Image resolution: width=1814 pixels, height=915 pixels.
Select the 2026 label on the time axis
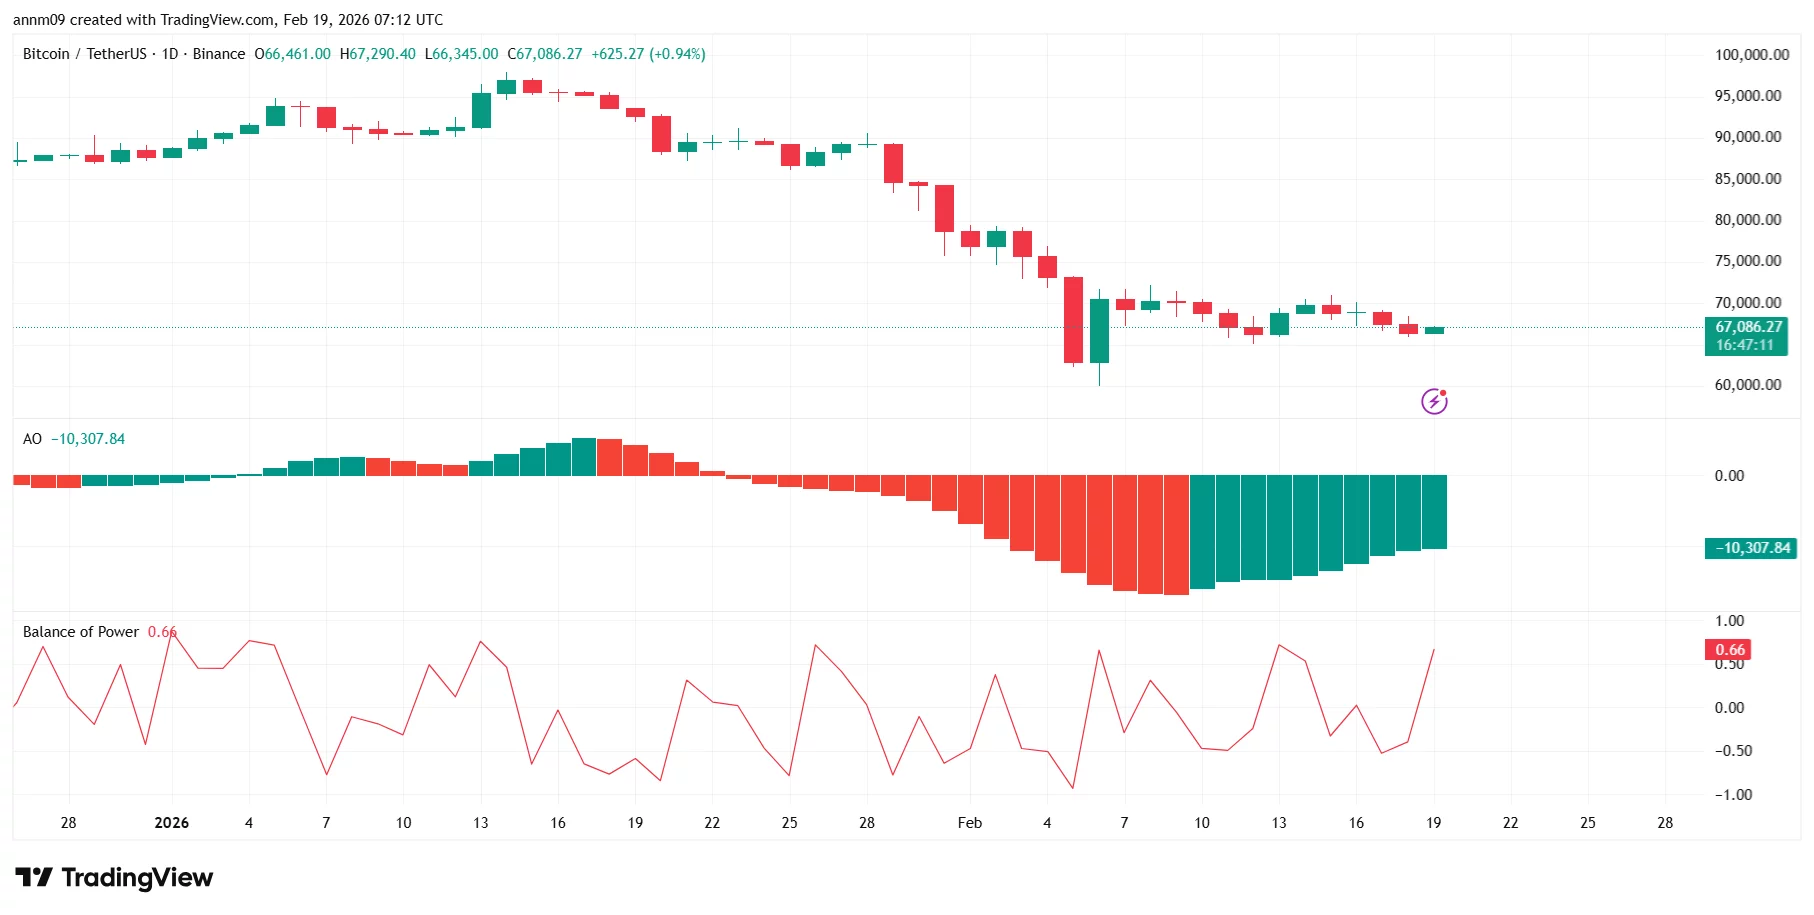coord(171,822)
